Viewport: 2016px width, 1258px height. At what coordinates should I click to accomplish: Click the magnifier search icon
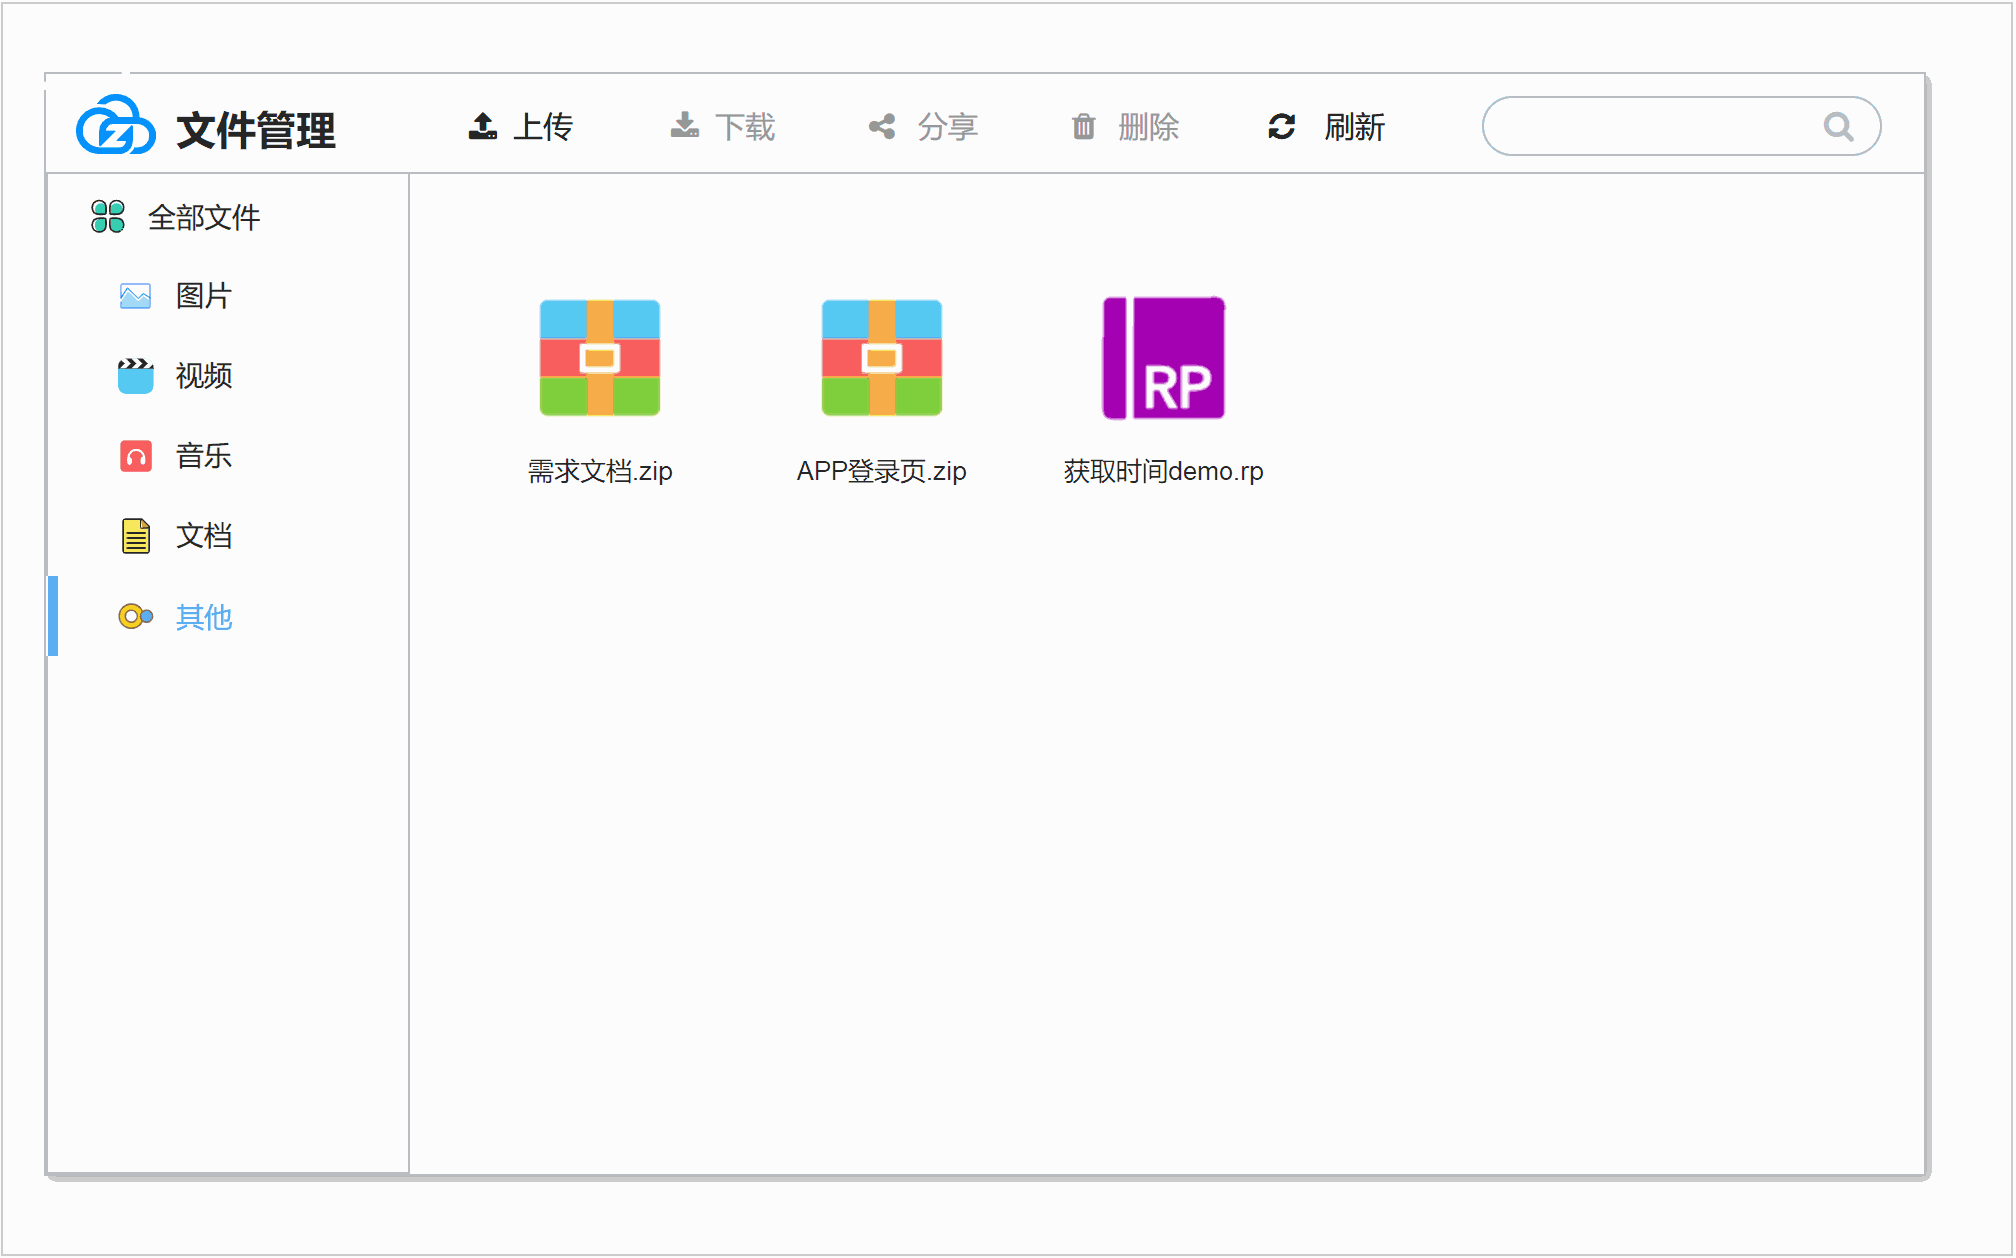tap(1838, 126)
